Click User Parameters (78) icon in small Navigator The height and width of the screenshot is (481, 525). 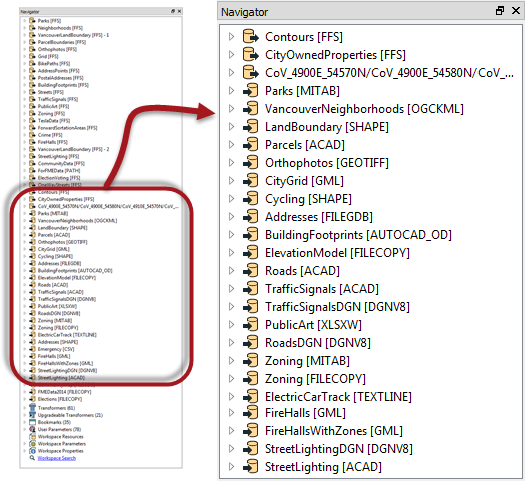(32, 429)
